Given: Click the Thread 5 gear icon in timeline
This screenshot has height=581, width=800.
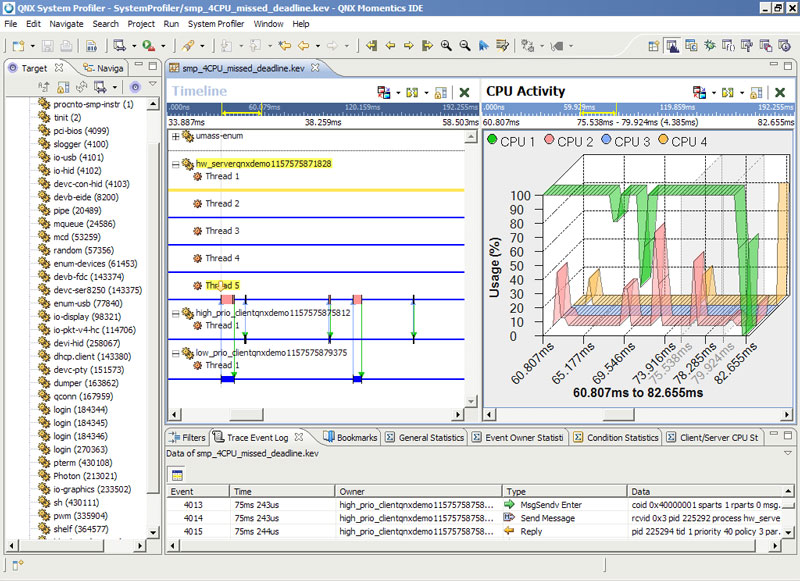Looking at the screenshot, I should click(x=198, y=286).
